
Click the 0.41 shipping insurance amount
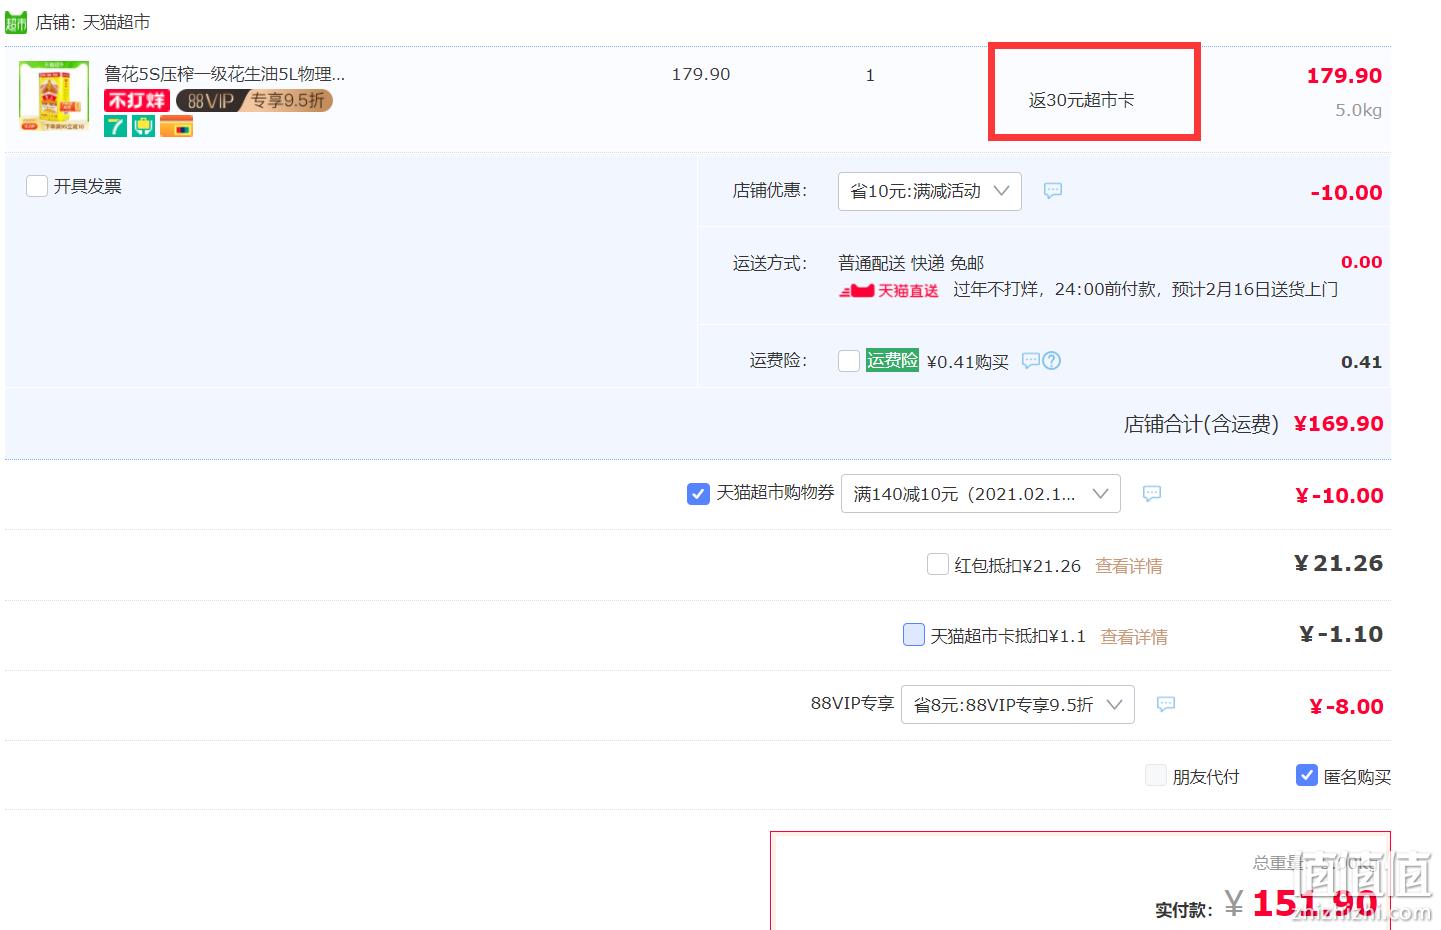tap(1361, 362)
